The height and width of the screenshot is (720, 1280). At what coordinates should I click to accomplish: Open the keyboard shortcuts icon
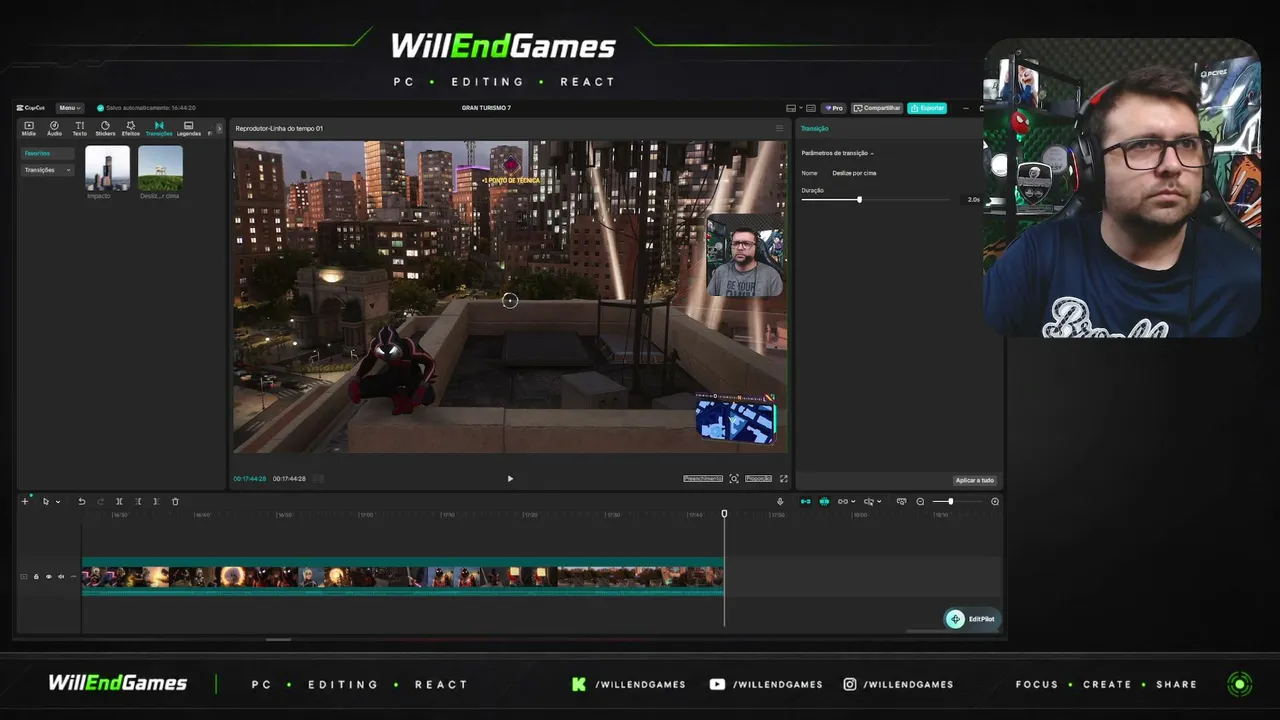pyautogui.click(x=811, y=108)
